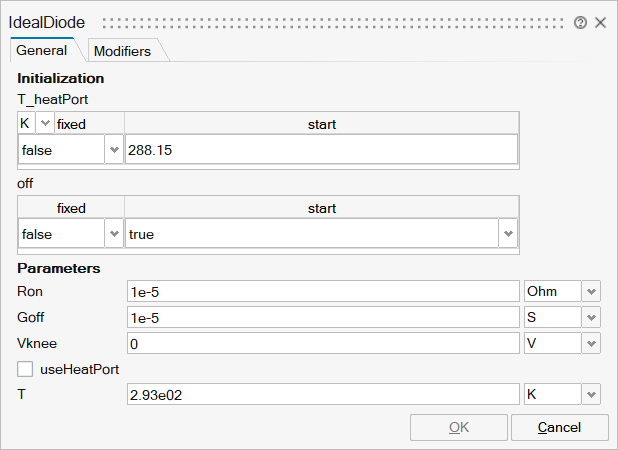Open the off start value dropdown
This screenshot has width=618, height=450.
pos(508,234)
